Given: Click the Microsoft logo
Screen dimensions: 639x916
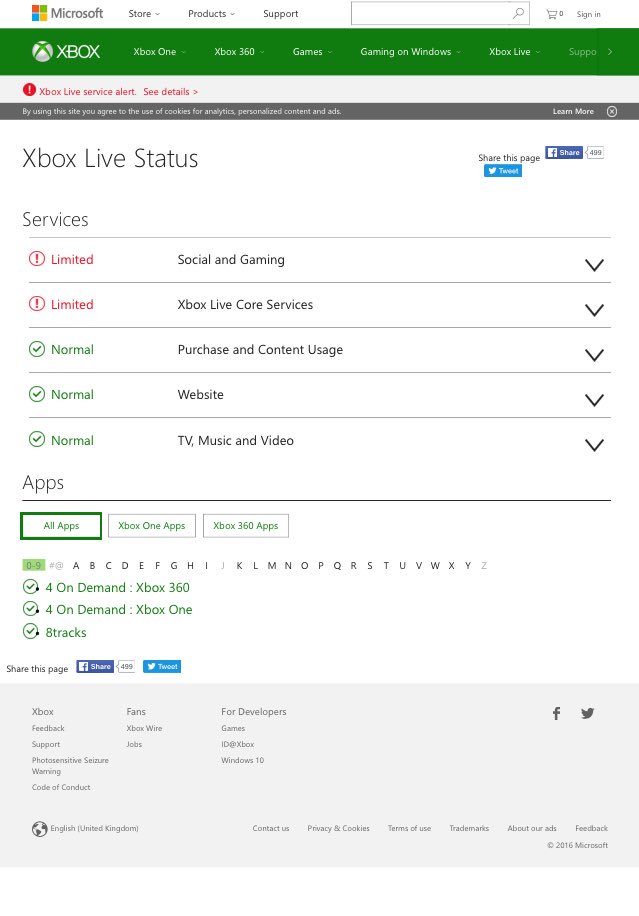Looking at the screenshot, I should coord(67,13).
